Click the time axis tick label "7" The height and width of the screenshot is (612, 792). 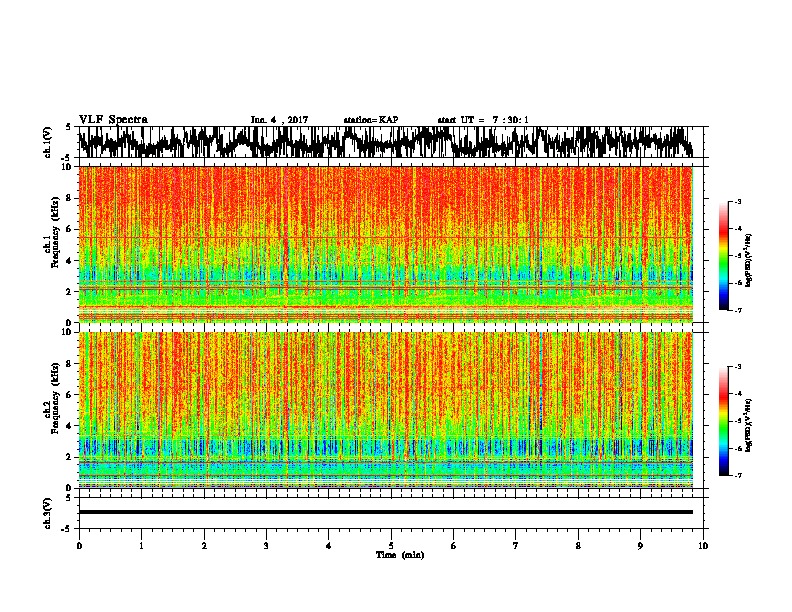[x=516, y=546]
